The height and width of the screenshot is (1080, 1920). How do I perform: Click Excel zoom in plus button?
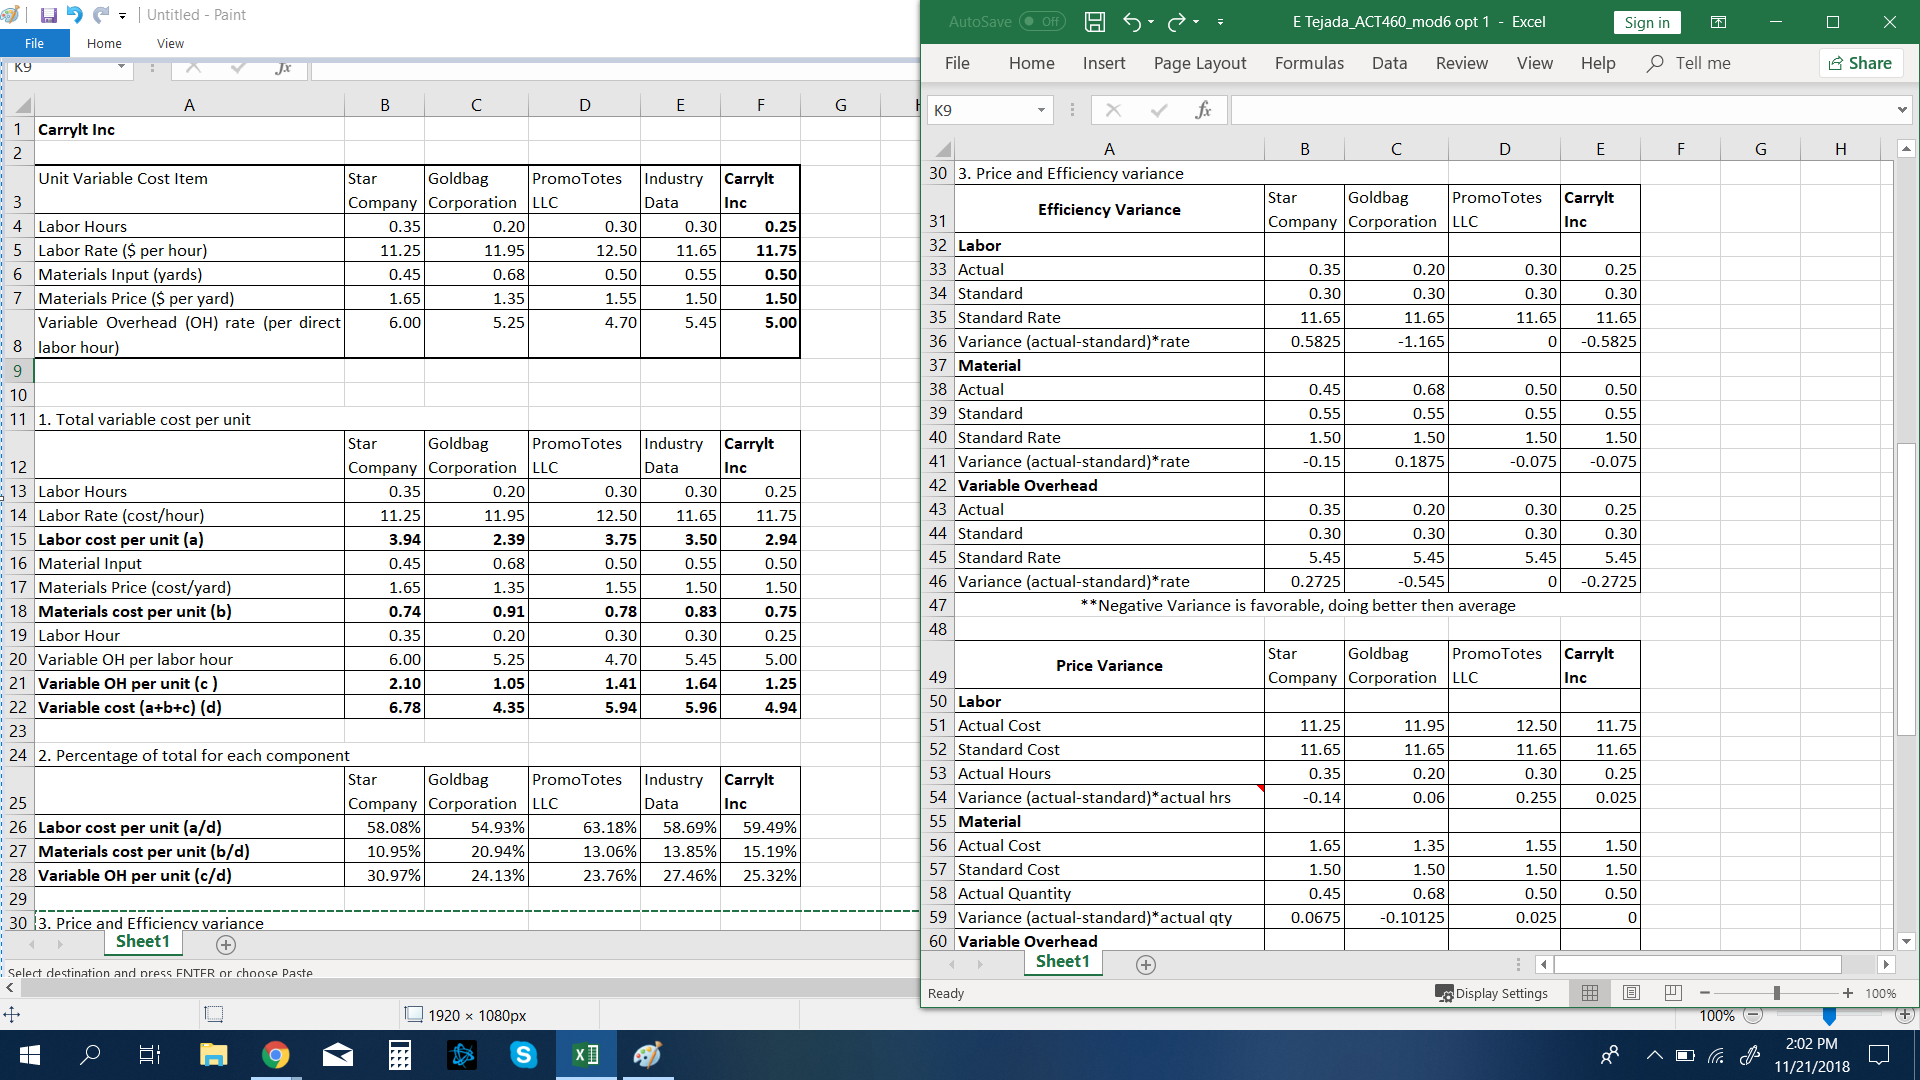pos(1848,993)
